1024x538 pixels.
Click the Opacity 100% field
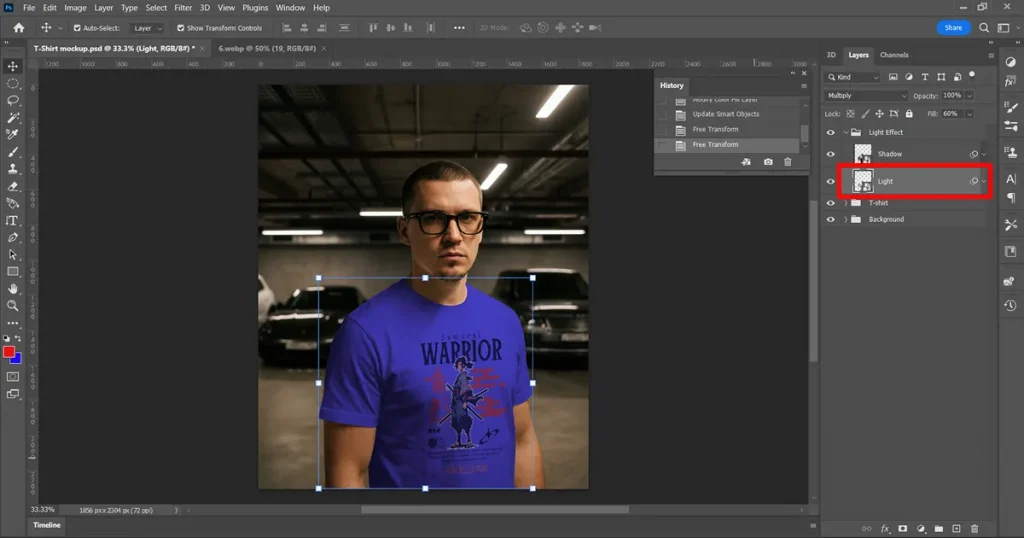[x=952, y=95]
